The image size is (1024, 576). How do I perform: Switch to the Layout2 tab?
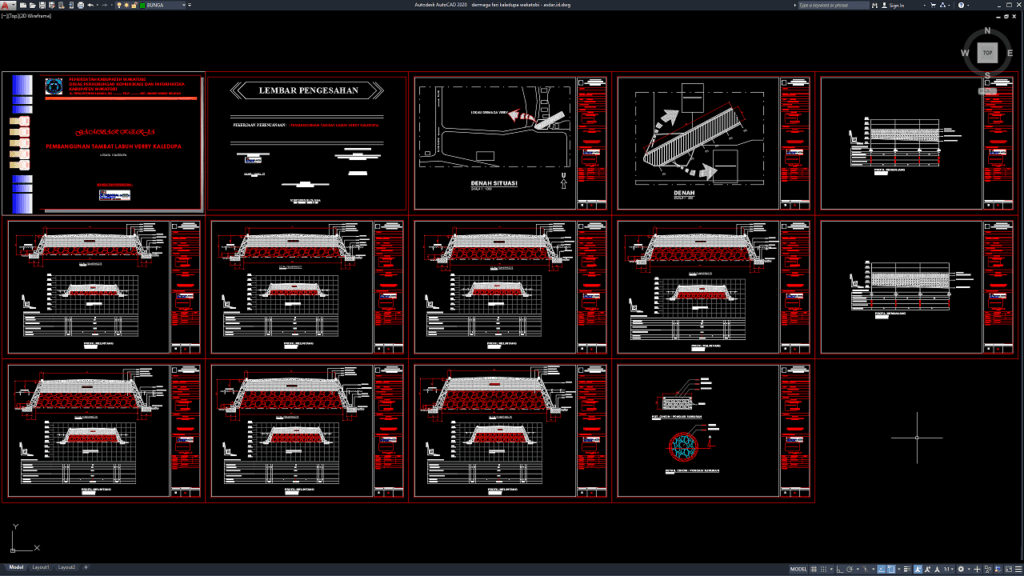[69, 569]
